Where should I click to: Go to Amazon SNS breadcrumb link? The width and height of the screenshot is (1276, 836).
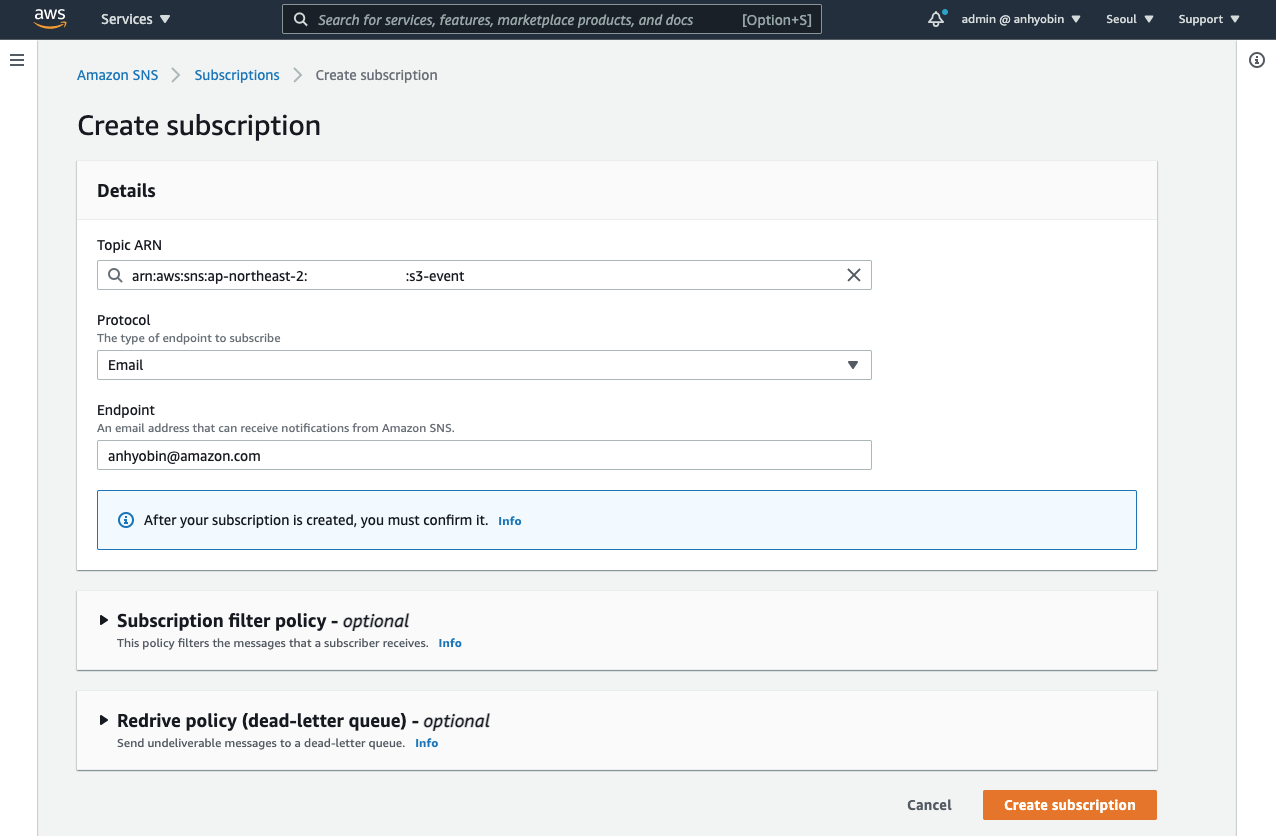click(117, 75)
